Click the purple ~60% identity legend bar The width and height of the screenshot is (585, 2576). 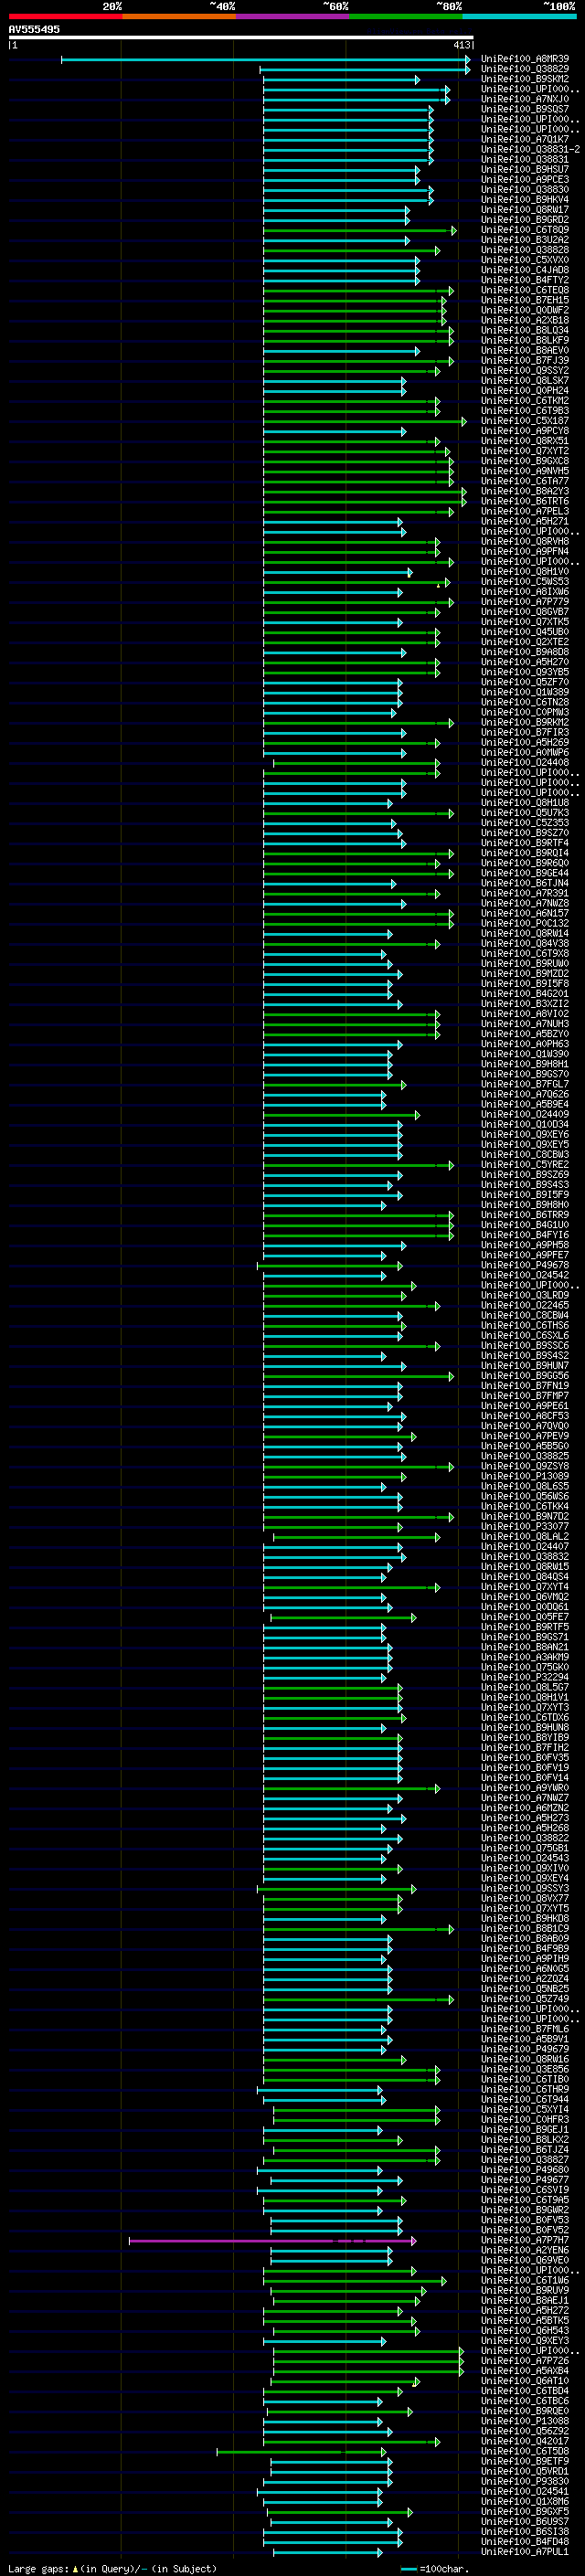(x=293, y=16)
